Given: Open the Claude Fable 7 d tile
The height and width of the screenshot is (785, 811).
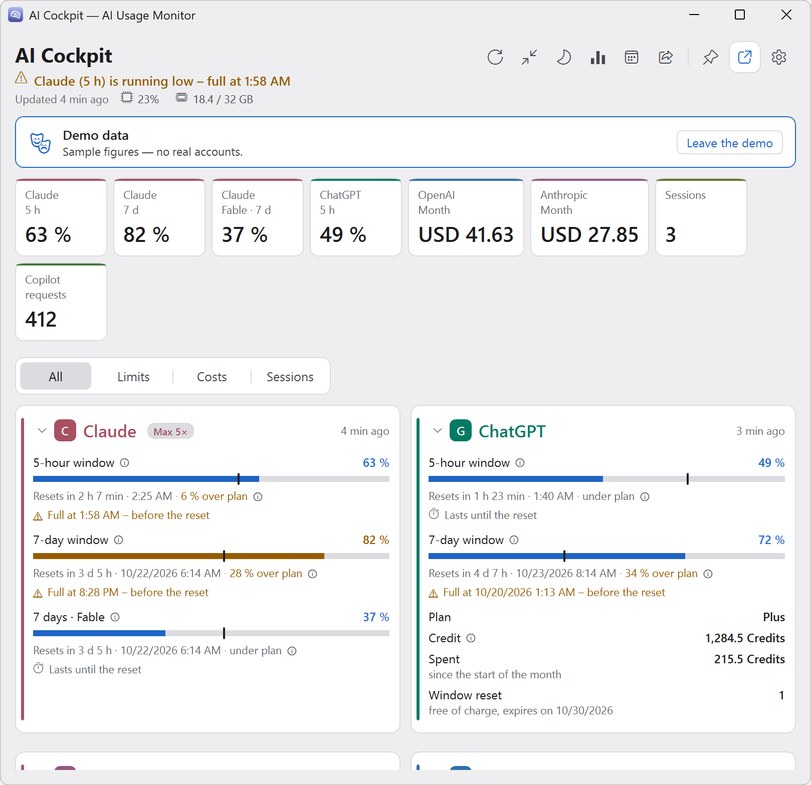Looking at the screenshot, I should pos(258,217).
